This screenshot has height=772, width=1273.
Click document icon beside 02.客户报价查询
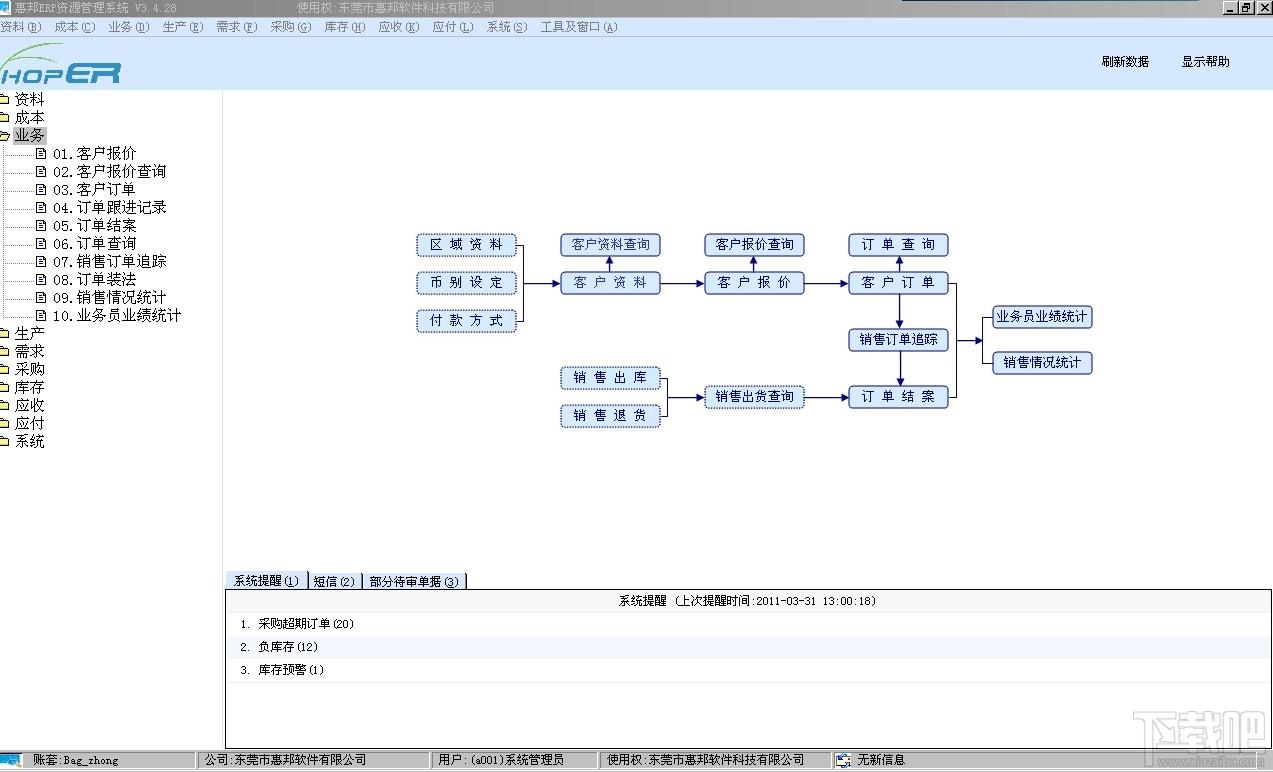pyautogui.click(x=41, y=172)
